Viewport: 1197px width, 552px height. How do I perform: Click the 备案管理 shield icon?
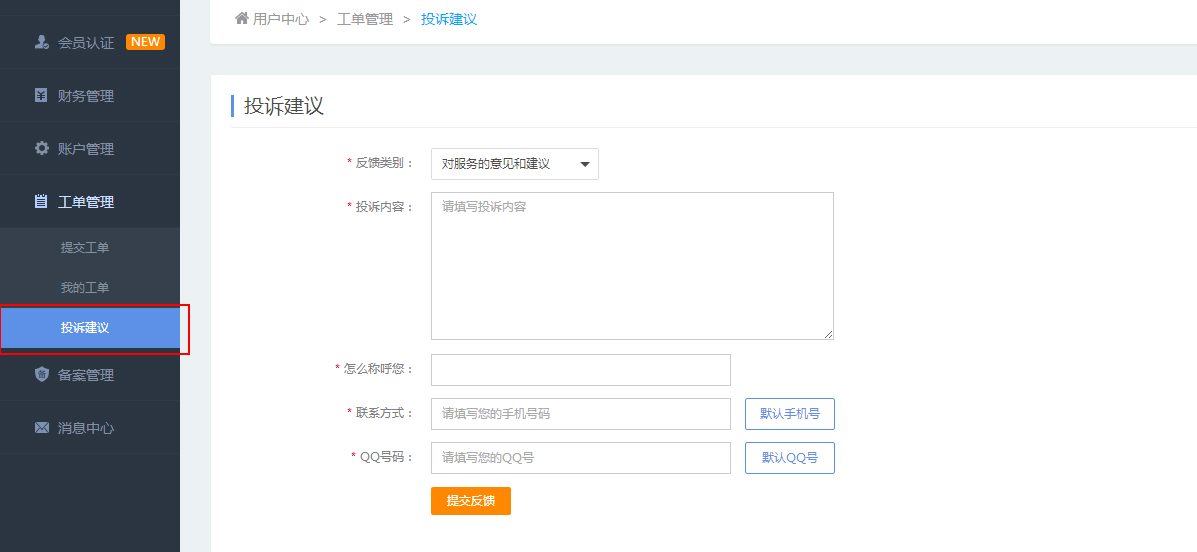click(42, 375)
